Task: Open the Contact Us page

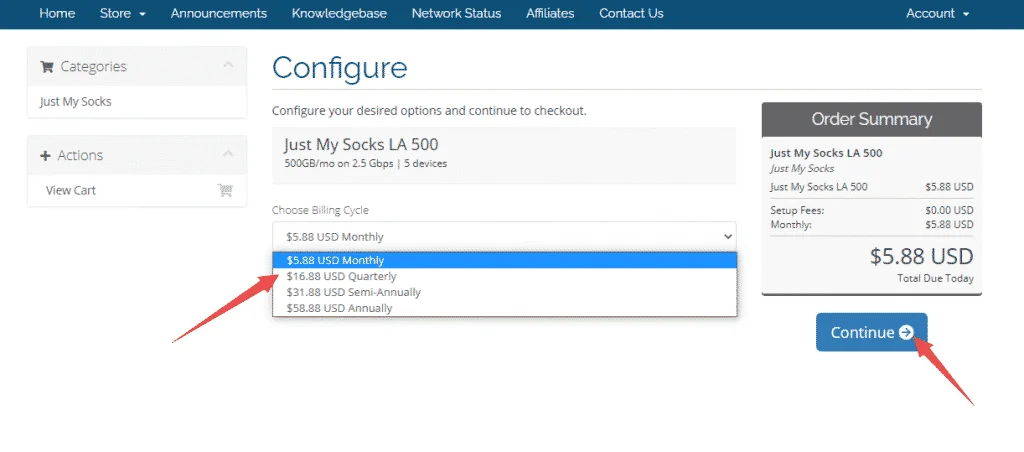Action: click(x=631, y=14)
